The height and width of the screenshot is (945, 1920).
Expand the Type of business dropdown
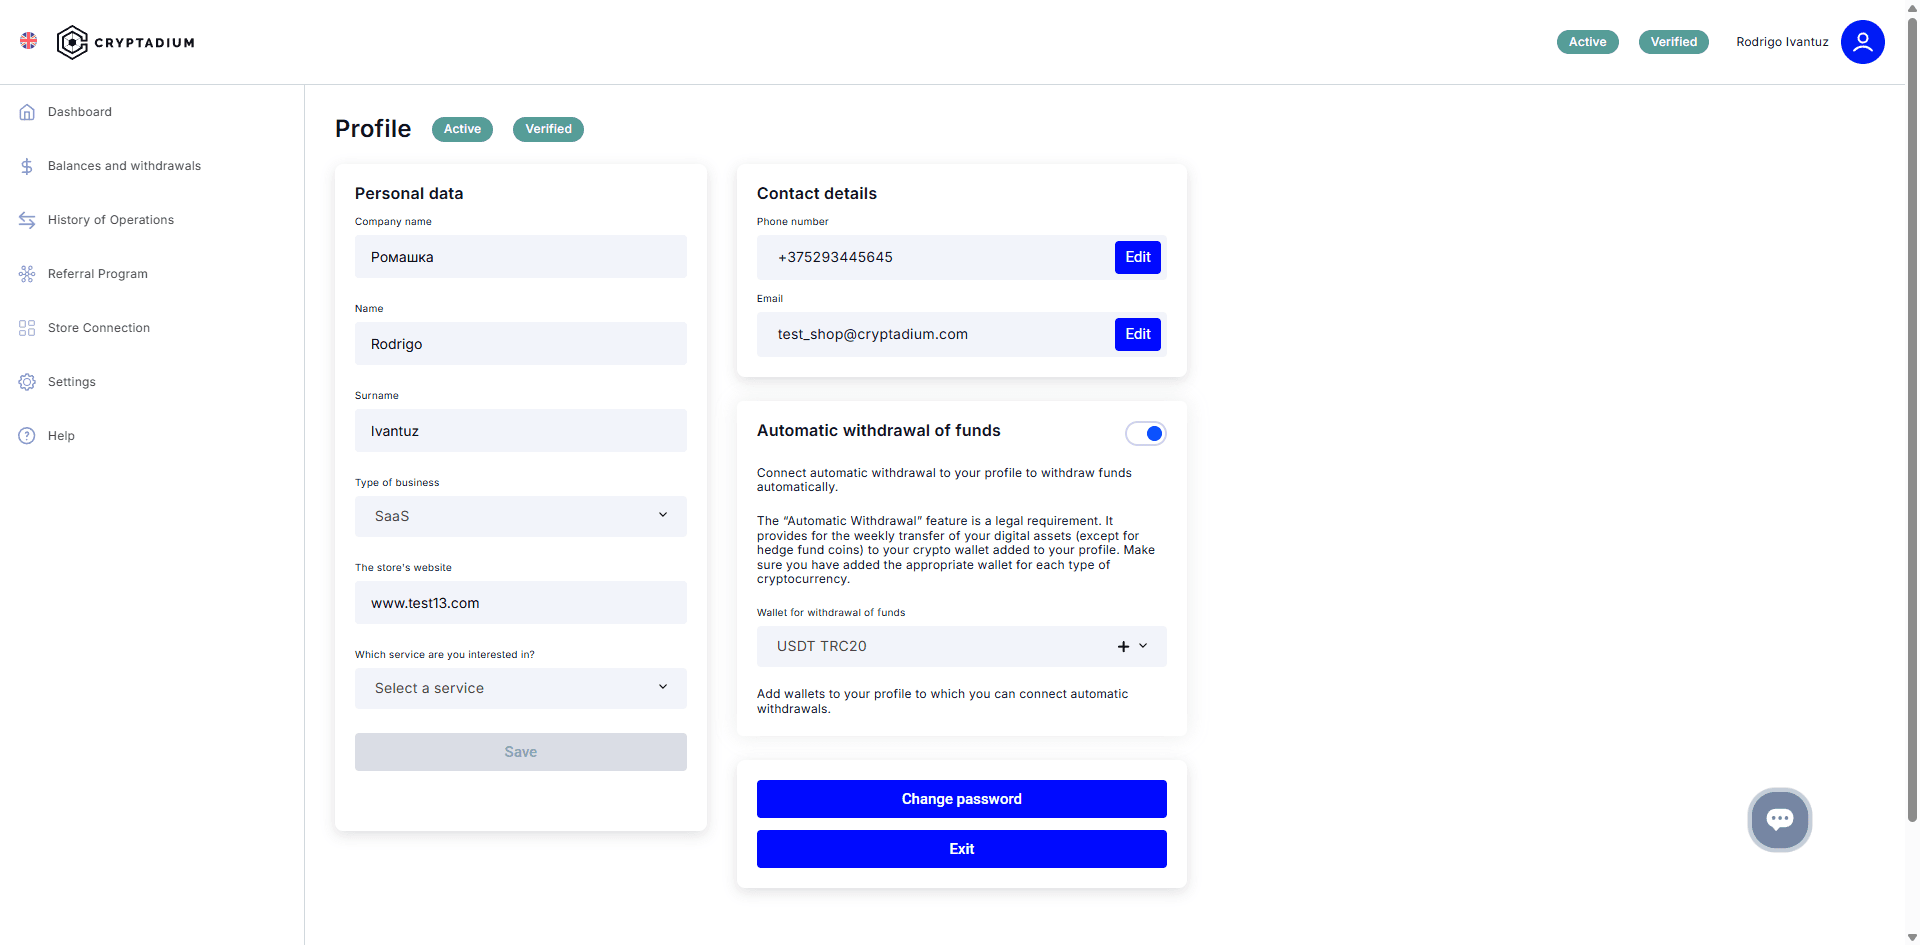pos(520,516)
